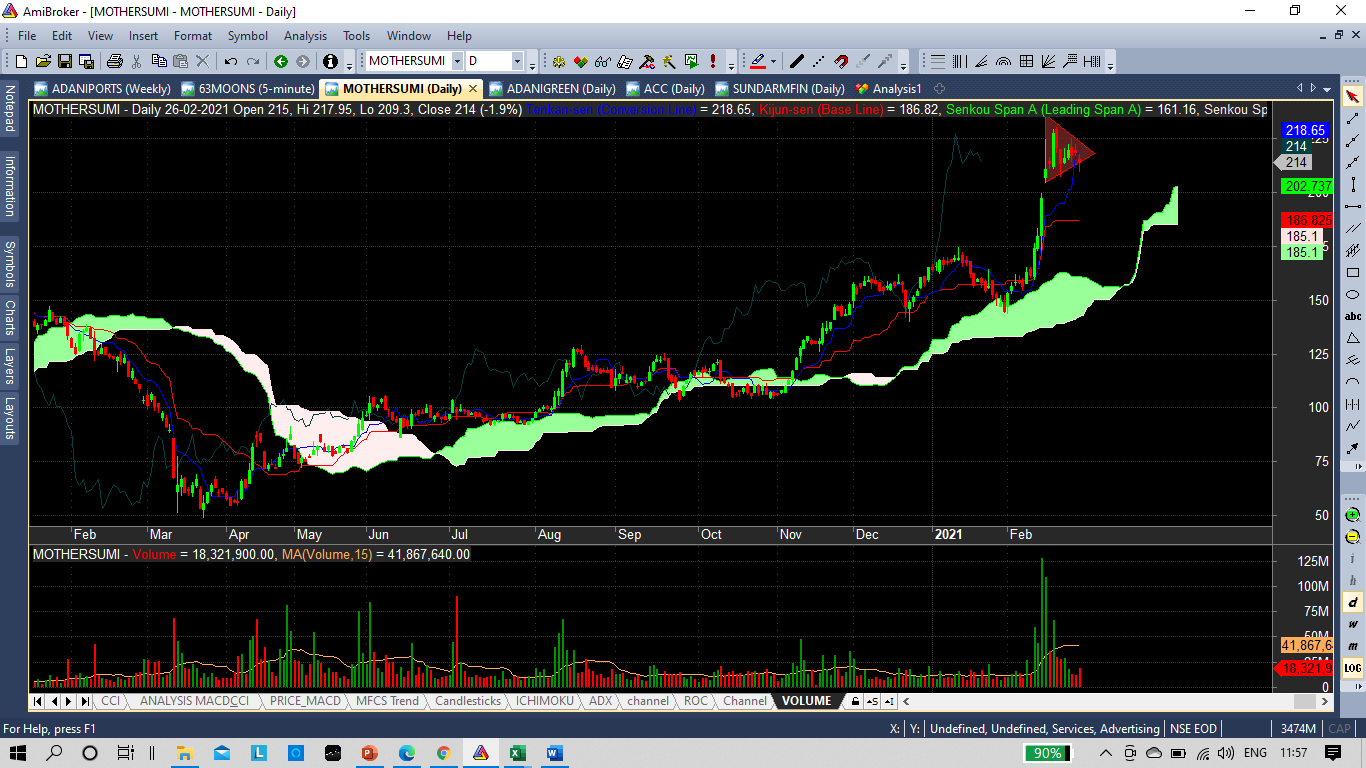Expand the standard toolbar overflow arrow

[349, 65]
